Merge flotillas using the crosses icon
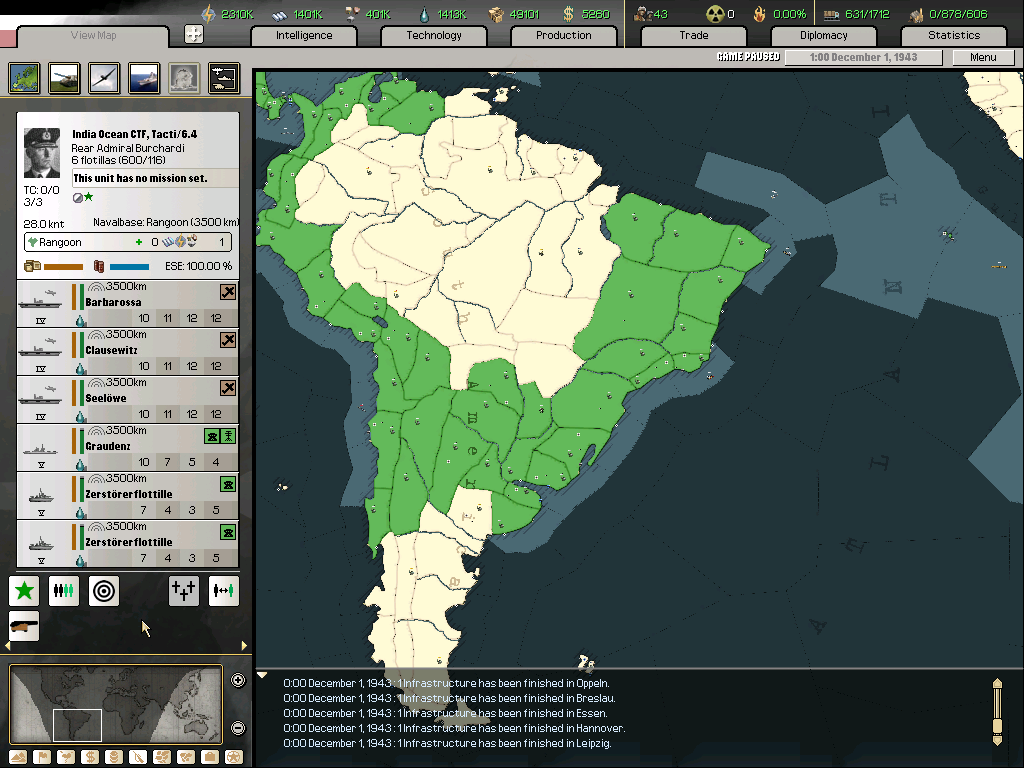The height and width of the screenshot is (768, 1024). [183, 591]
